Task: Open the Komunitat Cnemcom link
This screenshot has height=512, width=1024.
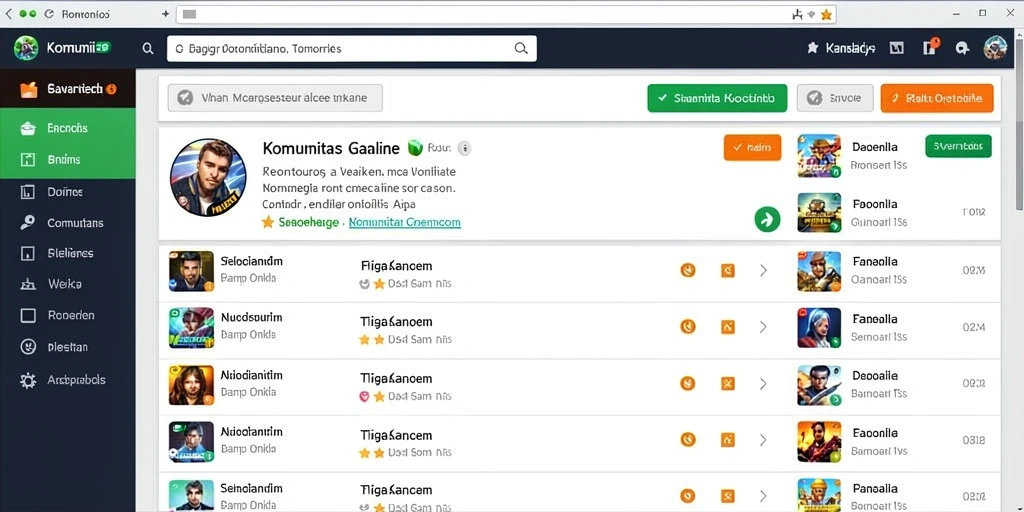Action: click(x=405, y=222)
